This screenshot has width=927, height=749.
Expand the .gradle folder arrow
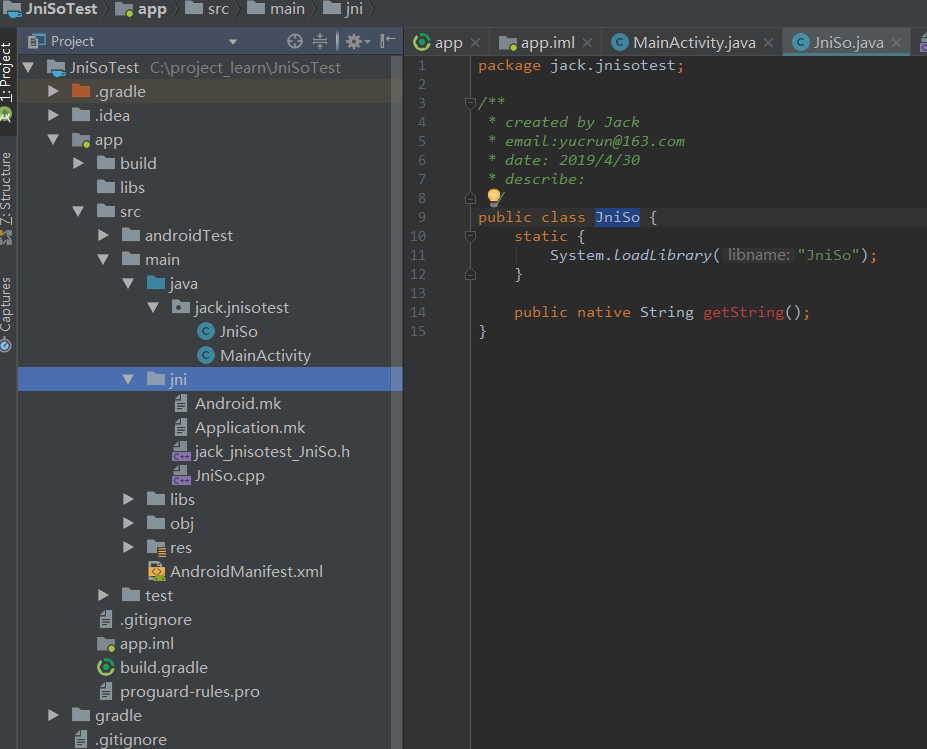click(x=53, y=91)
